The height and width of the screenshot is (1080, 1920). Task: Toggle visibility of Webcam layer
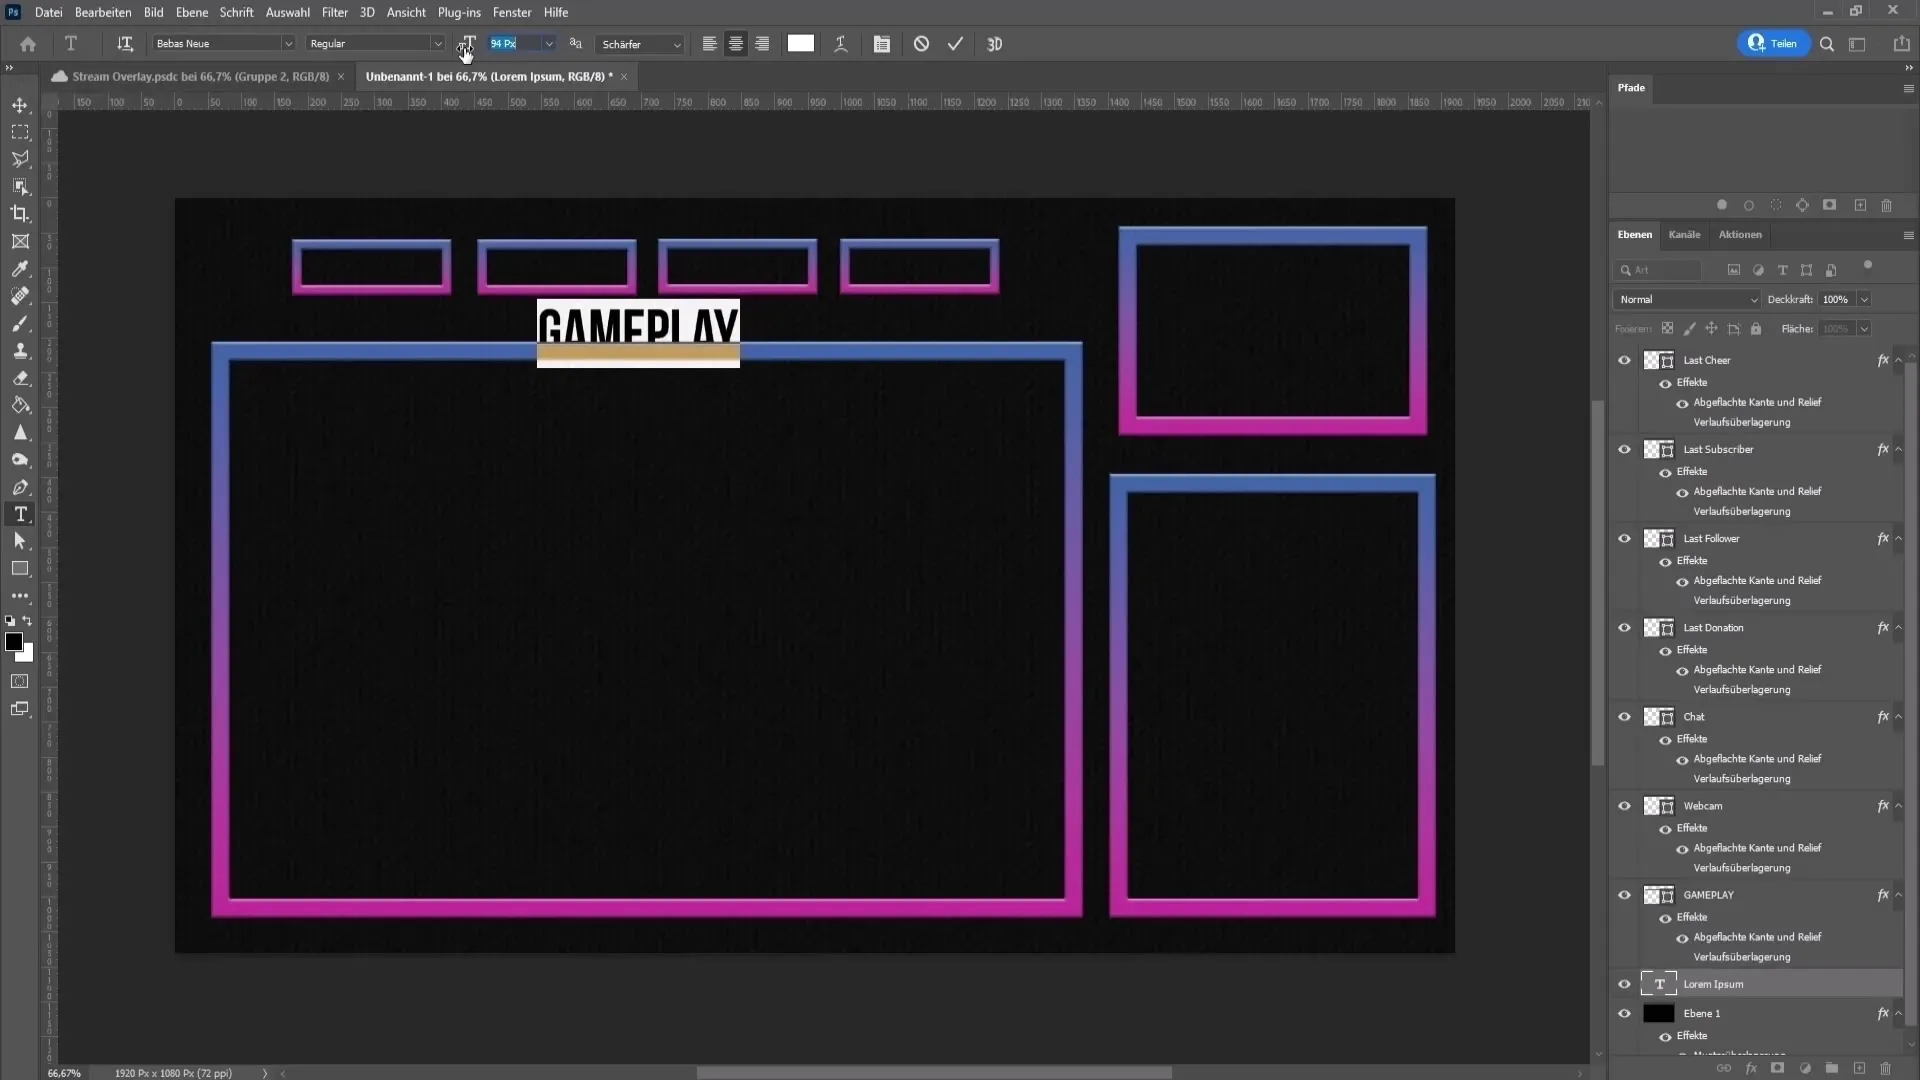point(1625,806)
